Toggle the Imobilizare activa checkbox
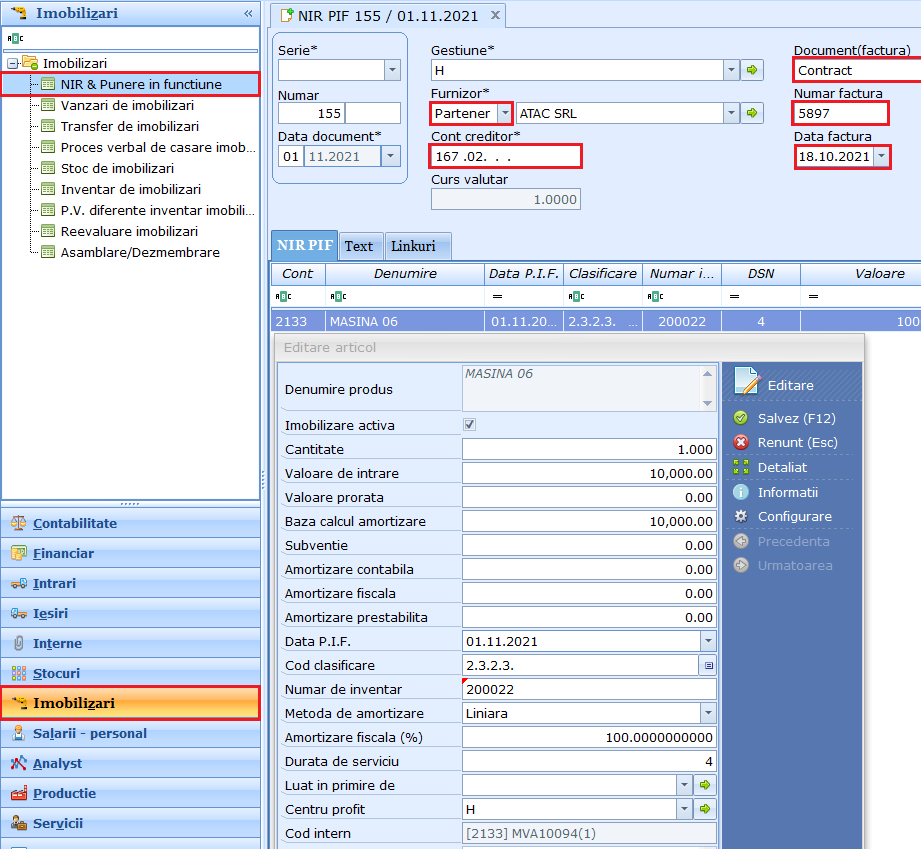The height and width of the screenshot is (849, 921). tap(470, 425)
